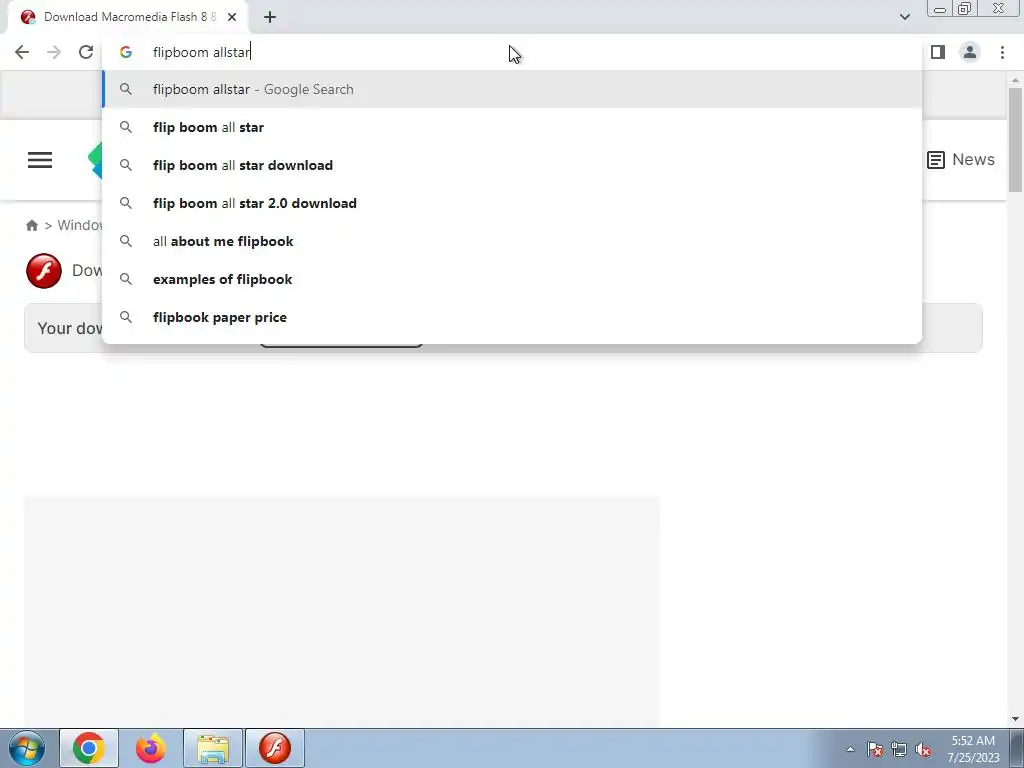Reload the current page

pos(86,52)
